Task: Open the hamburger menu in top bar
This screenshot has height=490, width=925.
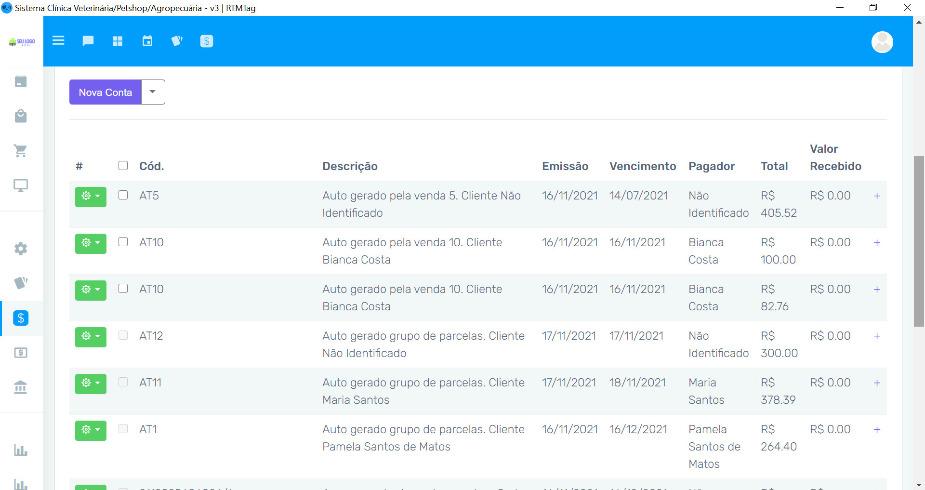Action: (58, 41)
